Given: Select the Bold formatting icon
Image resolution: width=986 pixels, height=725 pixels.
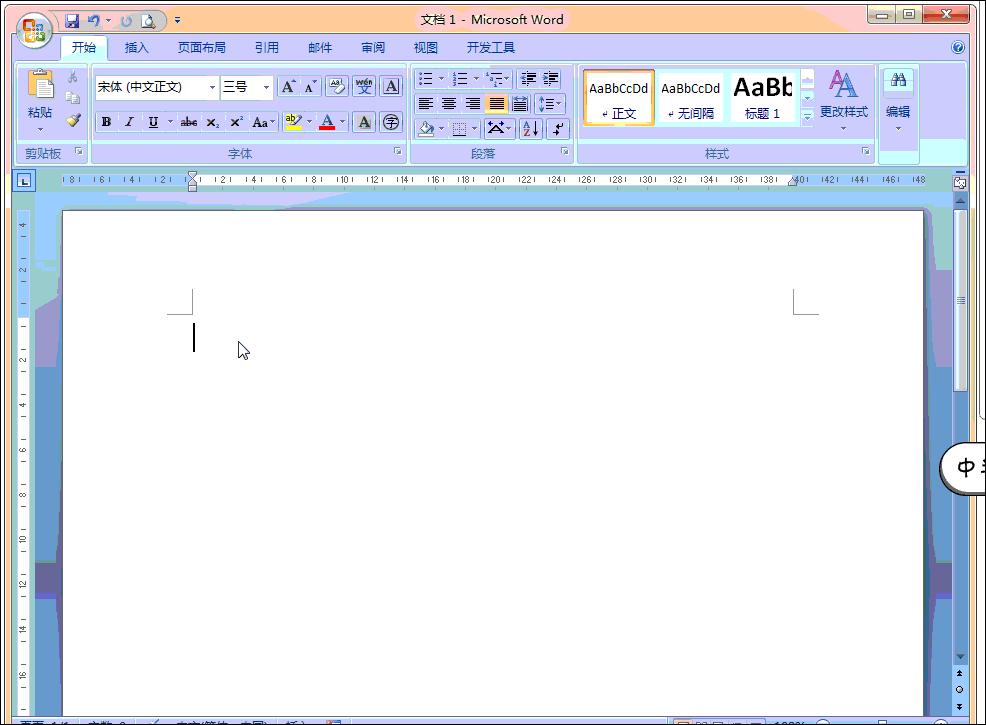Looking at the screenshot, I should coord(106,121).
